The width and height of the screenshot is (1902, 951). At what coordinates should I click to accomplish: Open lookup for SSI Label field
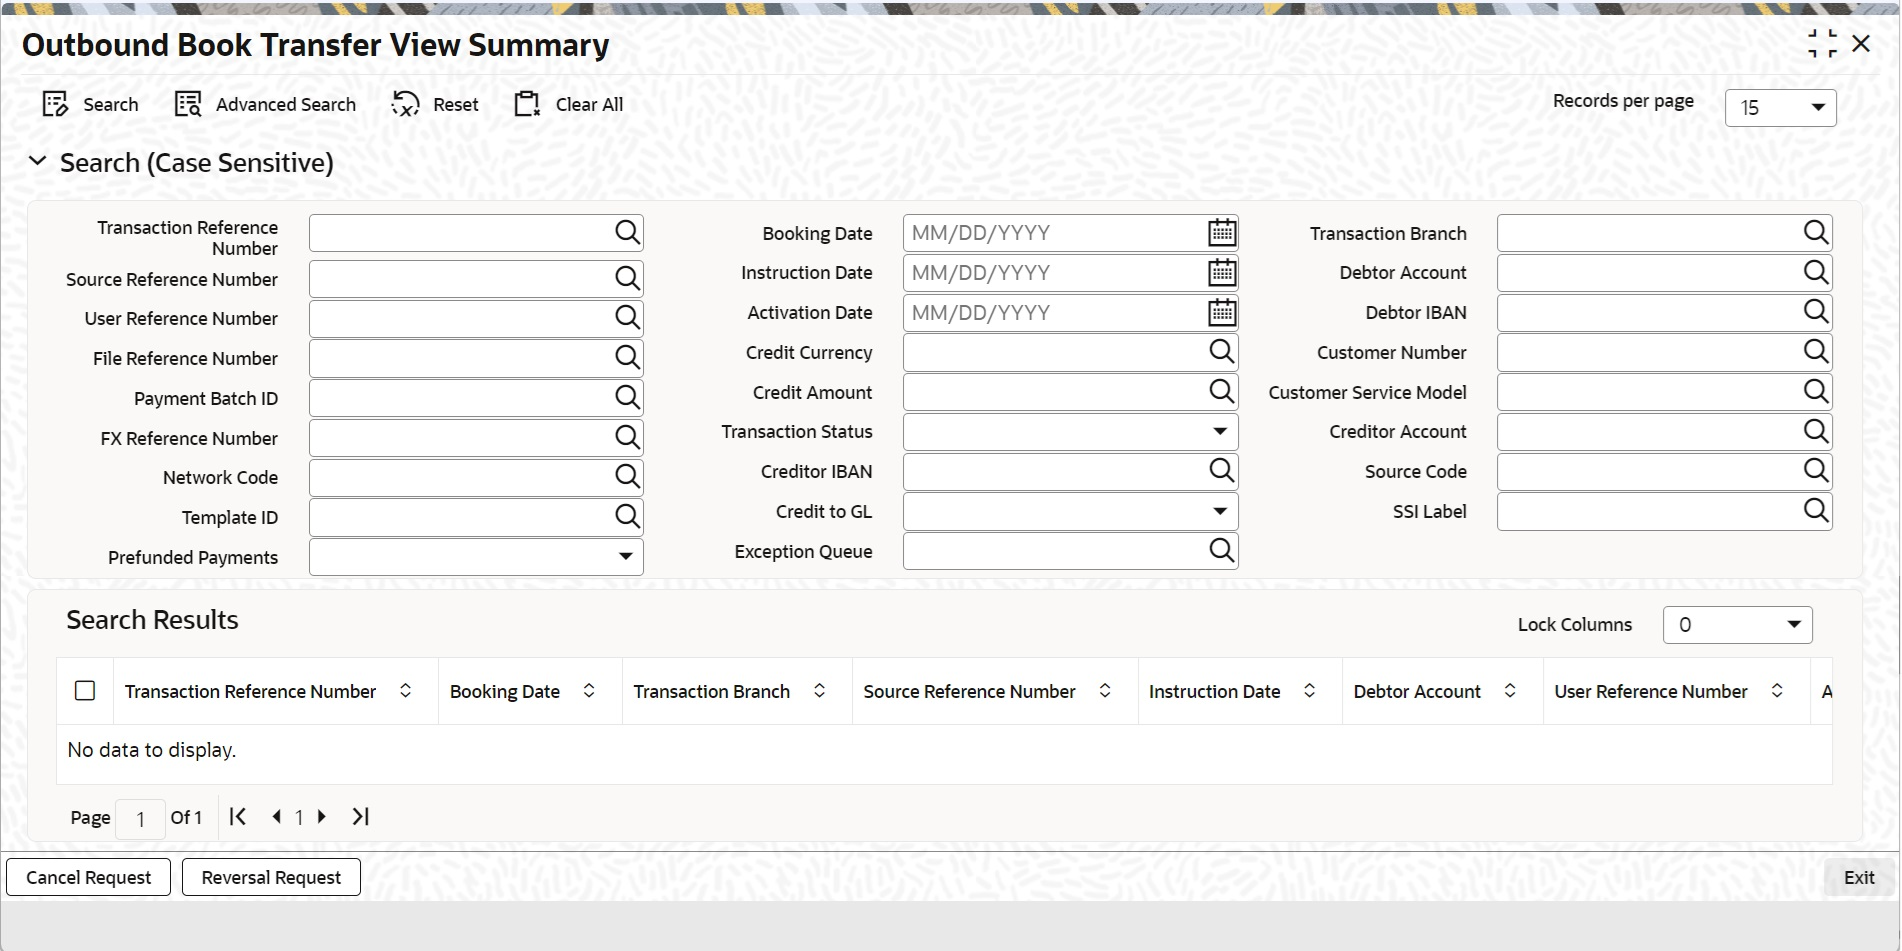1816,511
